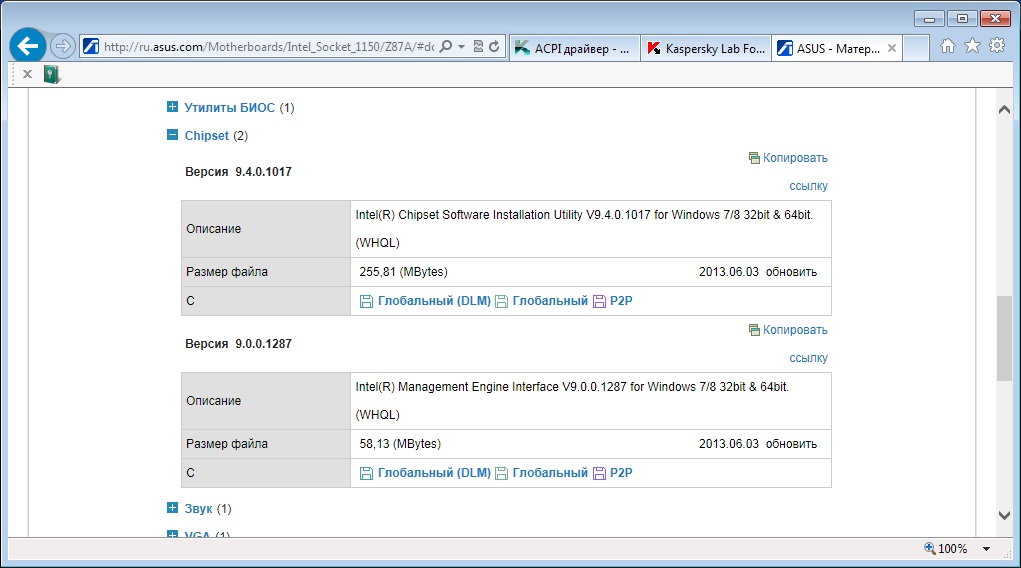Open the Tools gear icon menu
Image resolution: width=1021 pixels, height=568 pixels.
(x=996, y=46)
